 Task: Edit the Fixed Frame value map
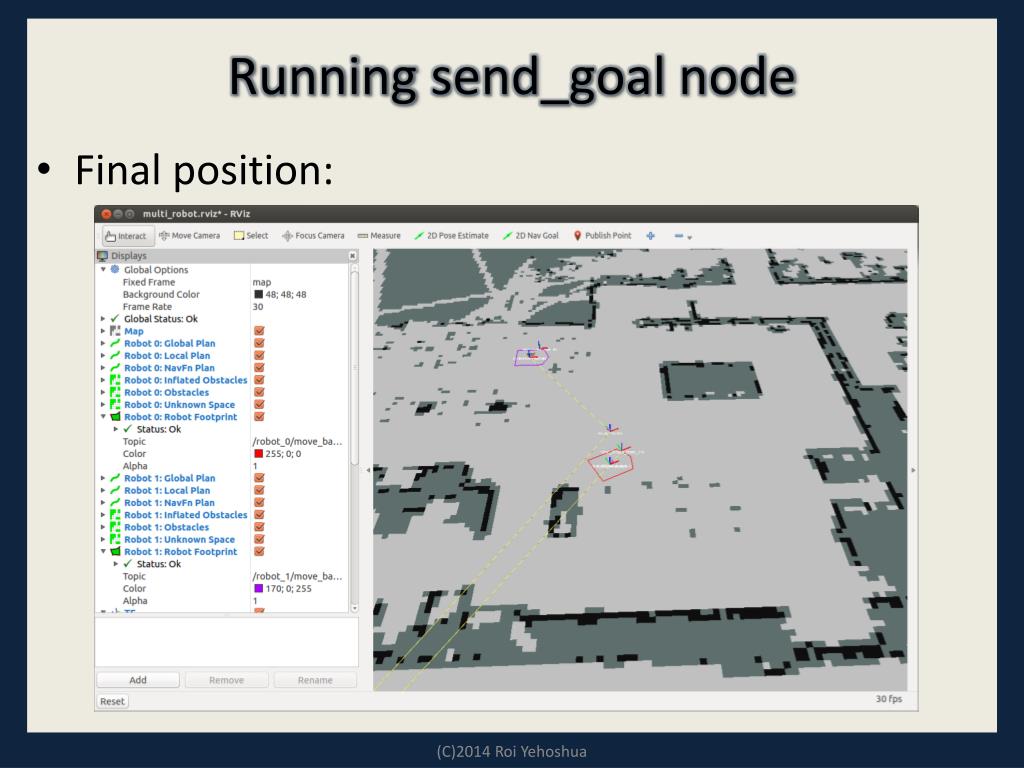[x=262, y=282]
